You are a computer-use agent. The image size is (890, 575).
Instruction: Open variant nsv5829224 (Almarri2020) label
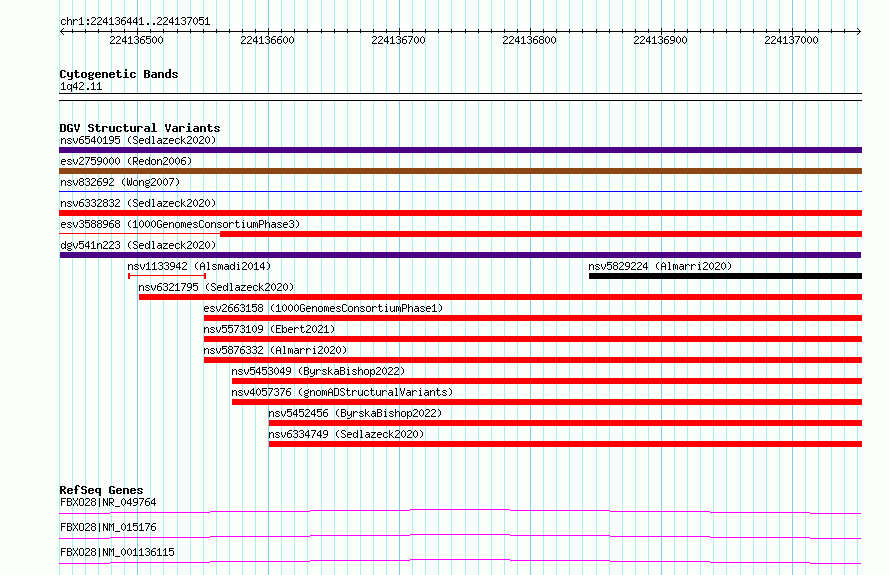[660, 266]
